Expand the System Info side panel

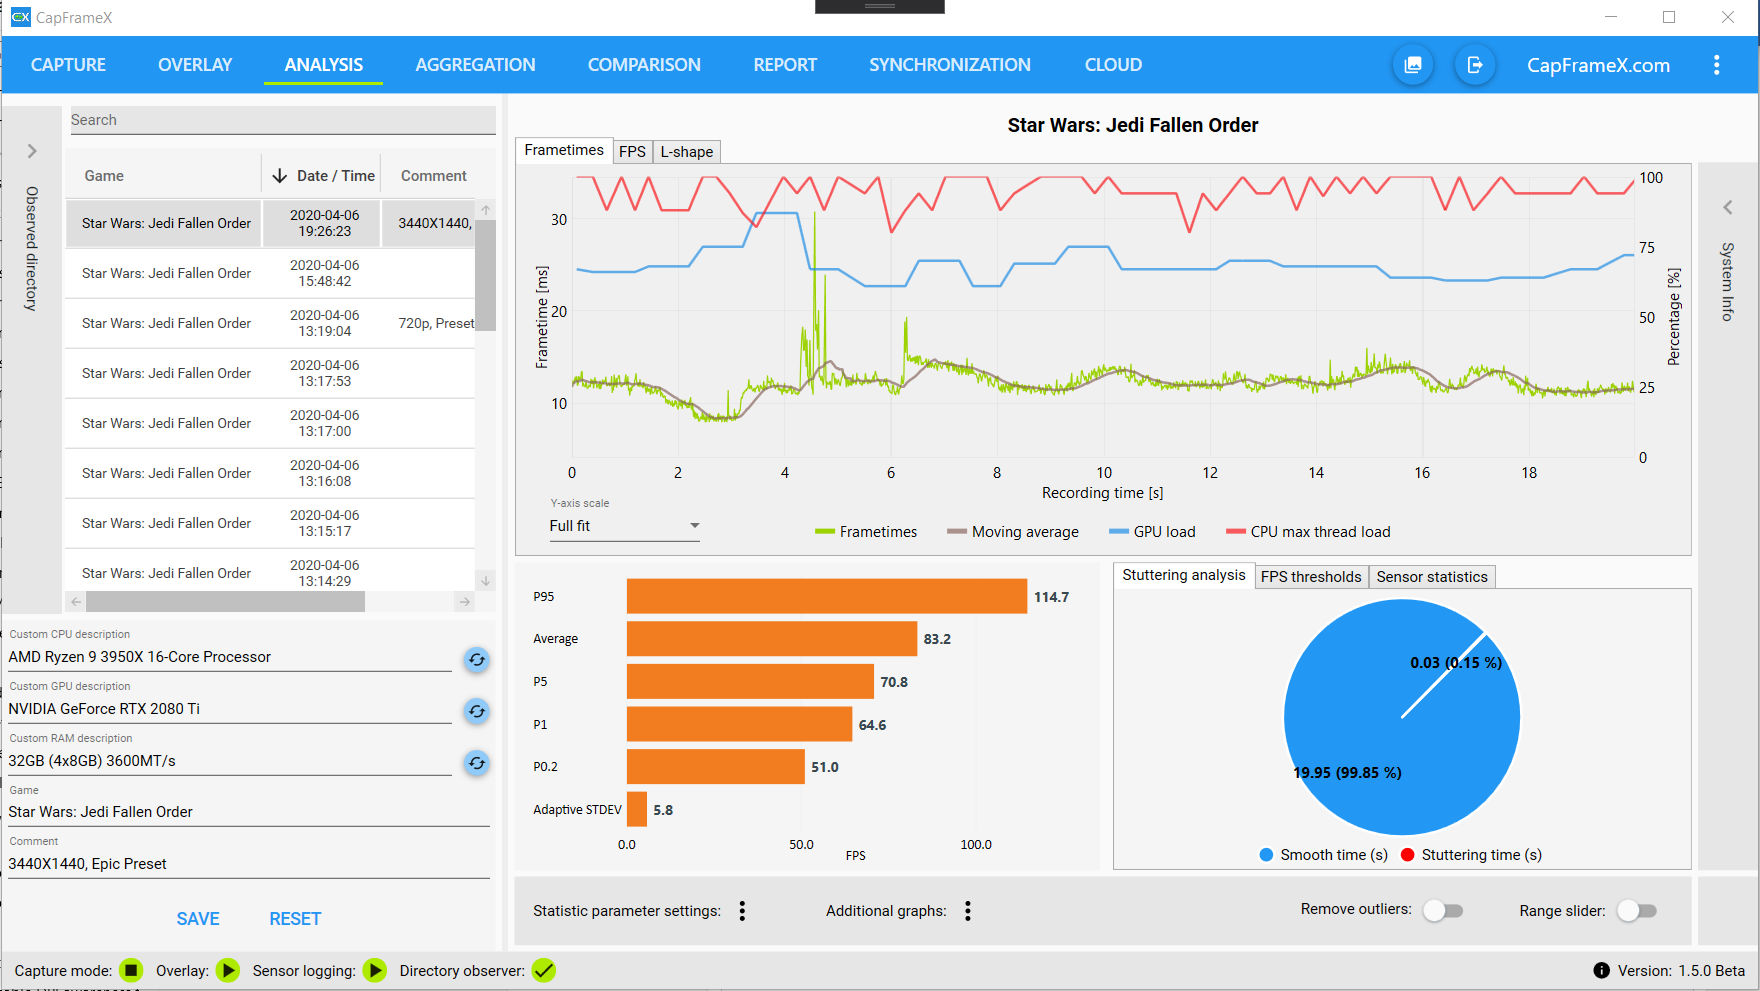[1727, 208]
